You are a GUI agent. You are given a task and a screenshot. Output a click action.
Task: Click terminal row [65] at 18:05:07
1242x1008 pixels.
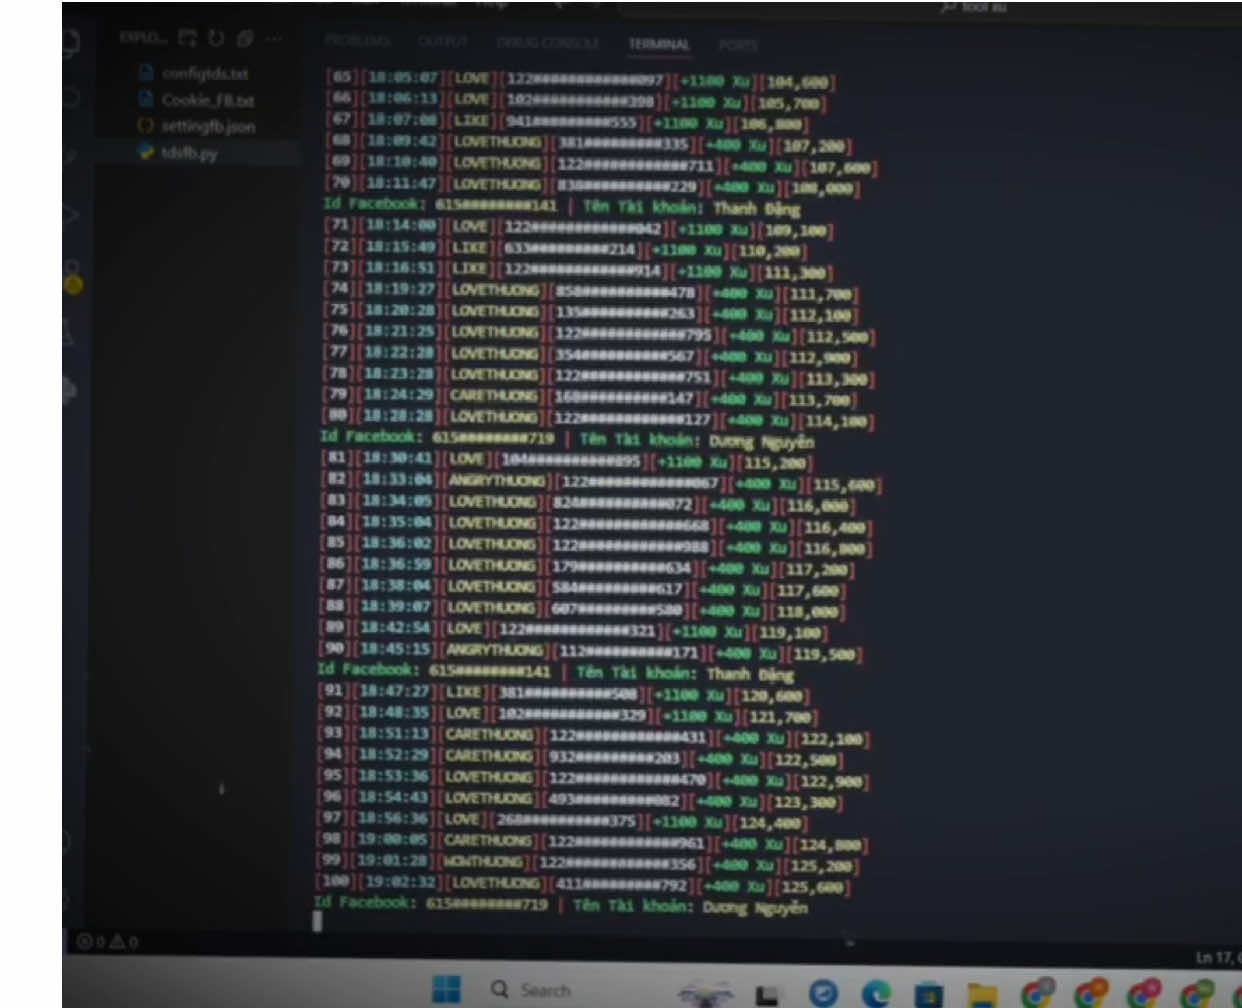point(580,79)
